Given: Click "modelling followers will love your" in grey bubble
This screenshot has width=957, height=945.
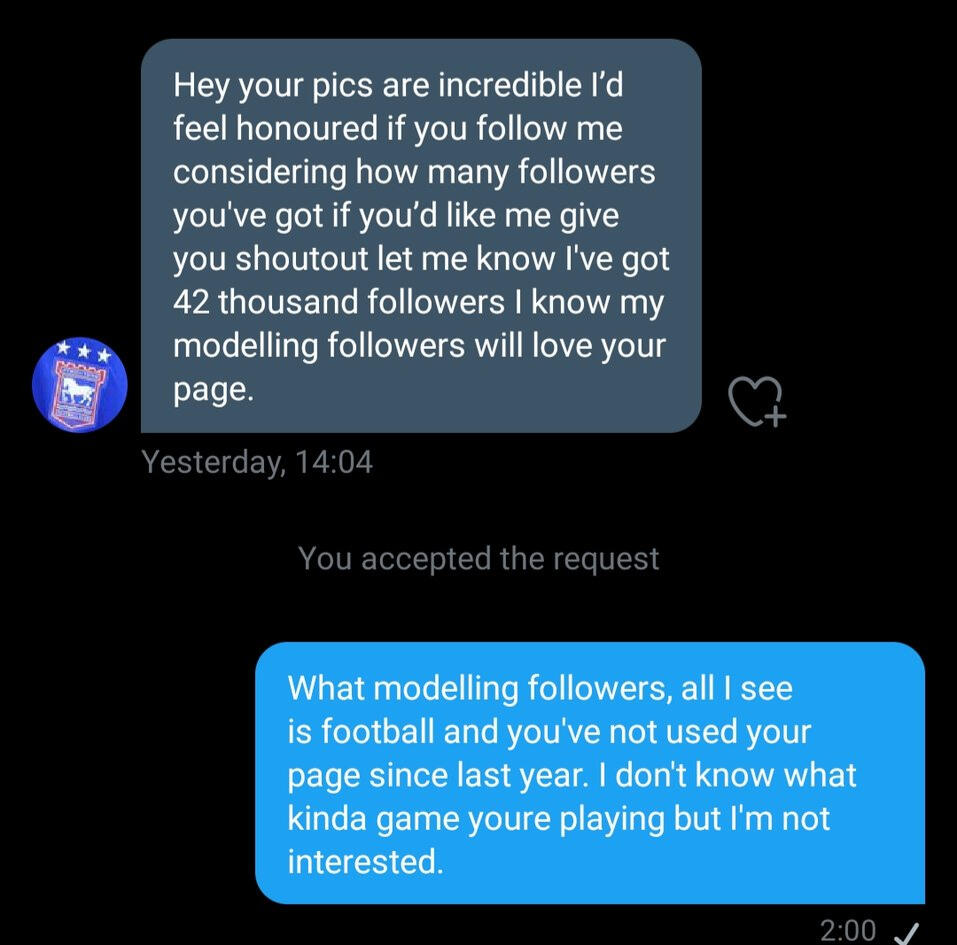Looking at the screenshot, I should point(419,345).
